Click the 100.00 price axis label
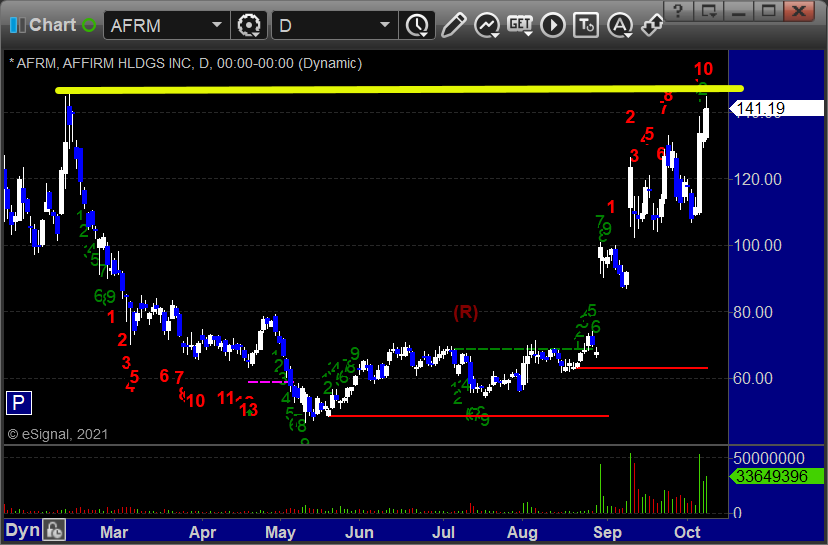 pyautogui.click(x=758, y=245)
